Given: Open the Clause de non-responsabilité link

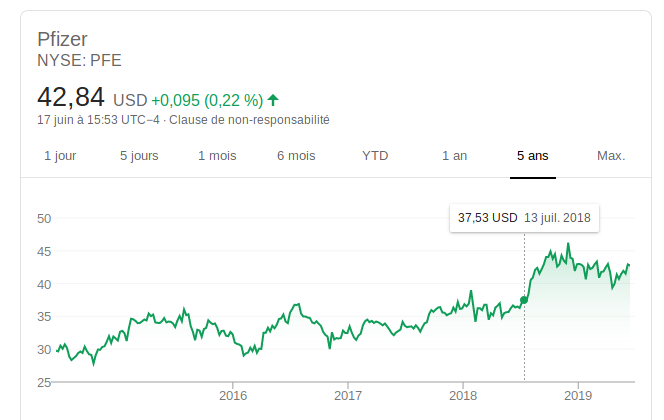Looking at the screenshot, I should pos(249,120).
